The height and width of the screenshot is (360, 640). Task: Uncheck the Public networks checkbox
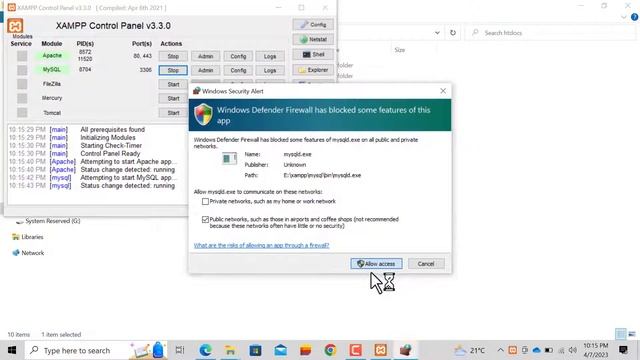[205, 220]
